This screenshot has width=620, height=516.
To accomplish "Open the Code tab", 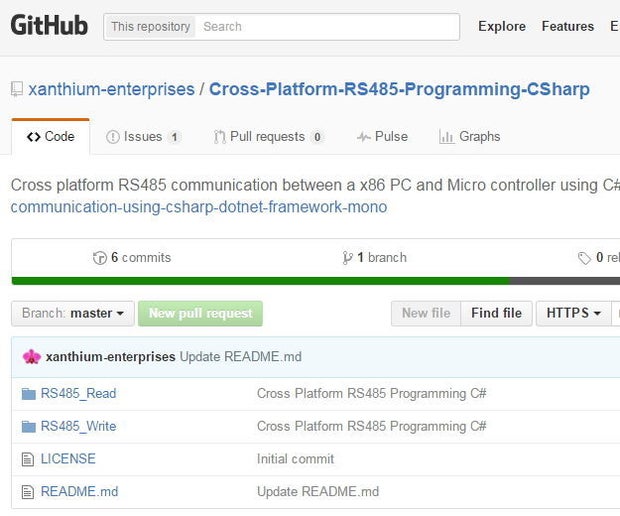I will [x=50, y=137].
